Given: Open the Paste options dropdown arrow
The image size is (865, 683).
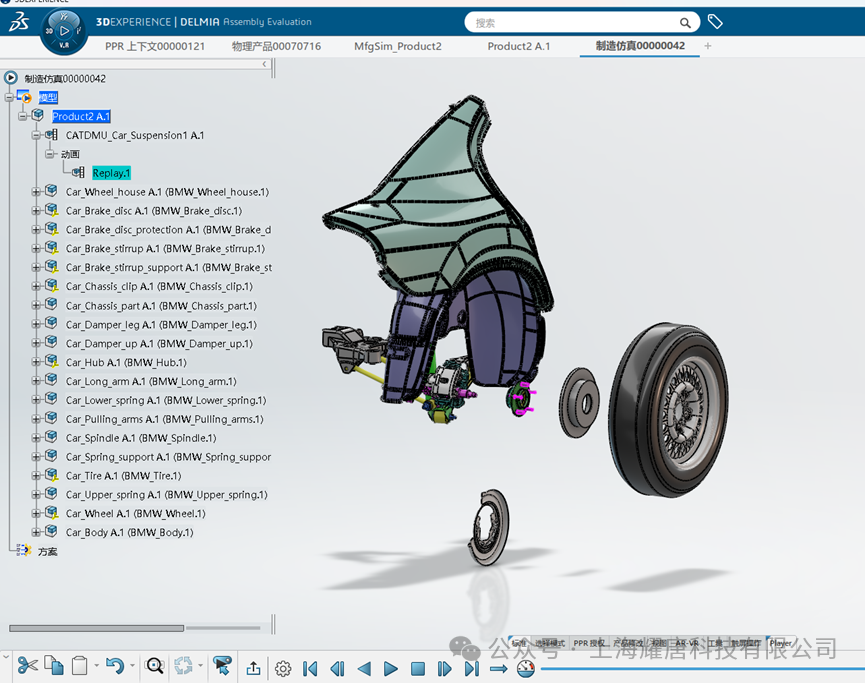Looking at the screenshot, I should point(97,666).
